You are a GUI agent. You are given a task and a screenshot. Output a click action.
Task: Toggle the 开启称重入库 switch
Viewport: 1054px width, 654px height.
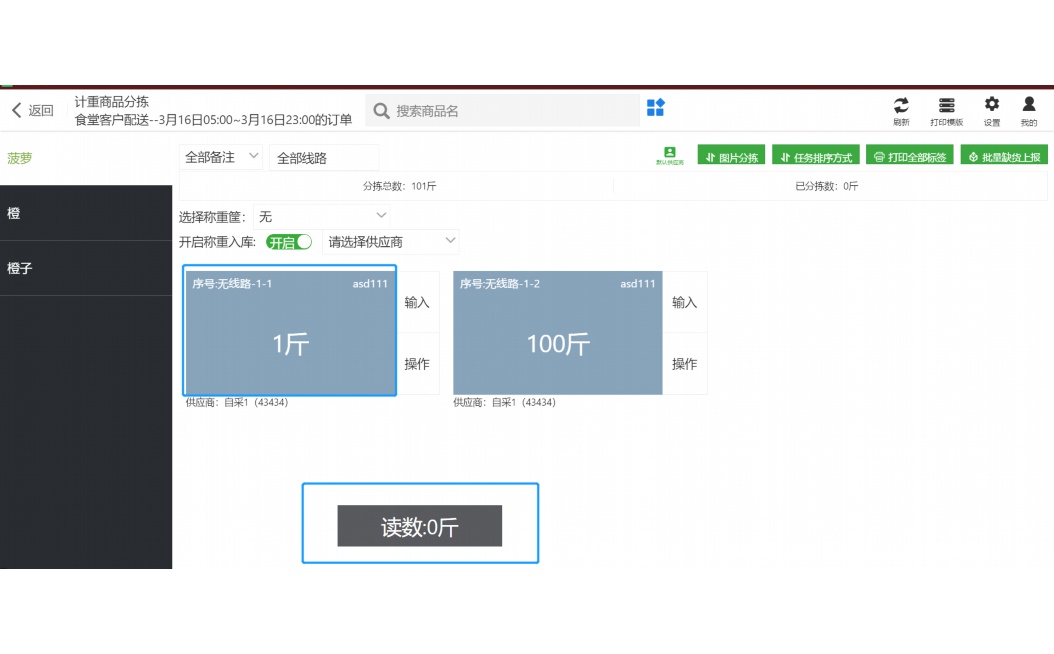click(289, 242)
